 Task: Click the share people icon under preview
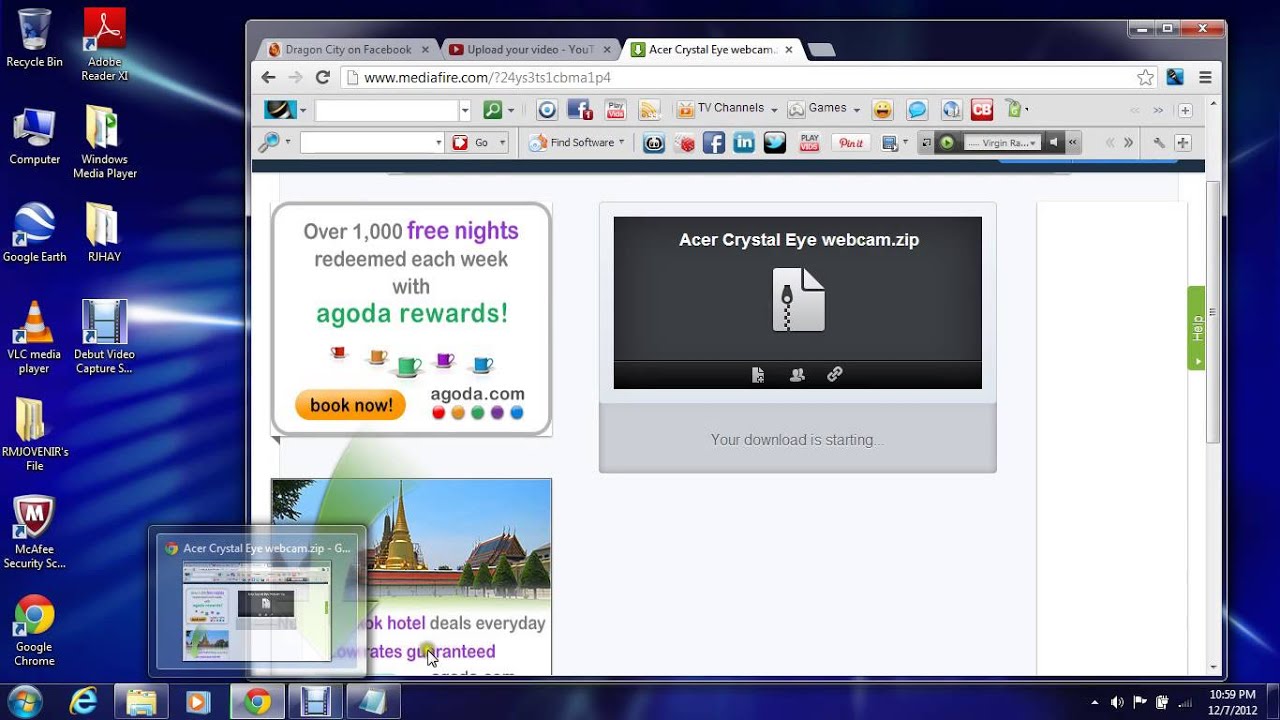click(797, 375)
